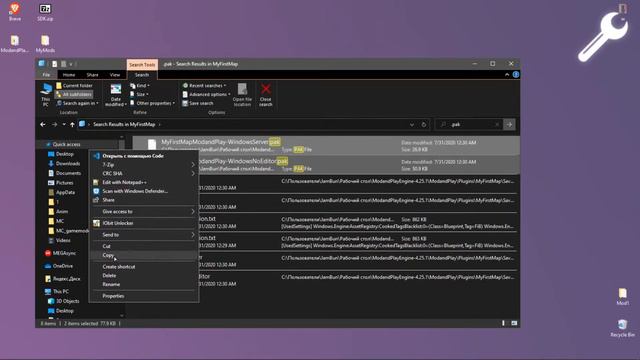Choose Copy in context menu

(x=144, y=255)
